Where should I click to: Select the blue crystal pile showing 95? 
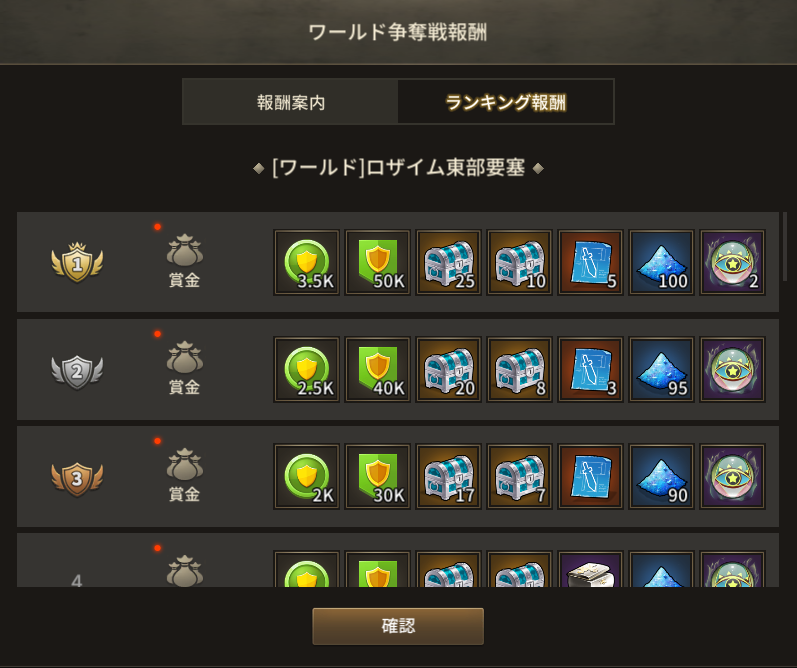click(662, 370)
